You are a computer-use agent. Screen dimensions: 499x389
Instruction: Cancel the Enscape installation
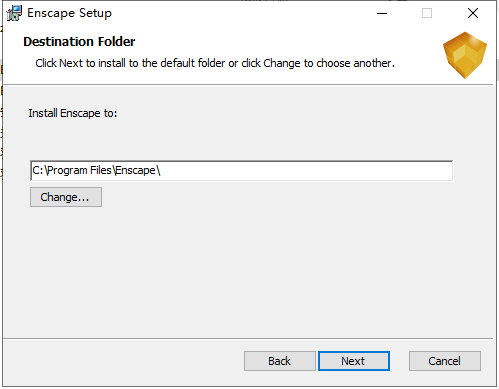pyautogui.click(x=445, y=361)
